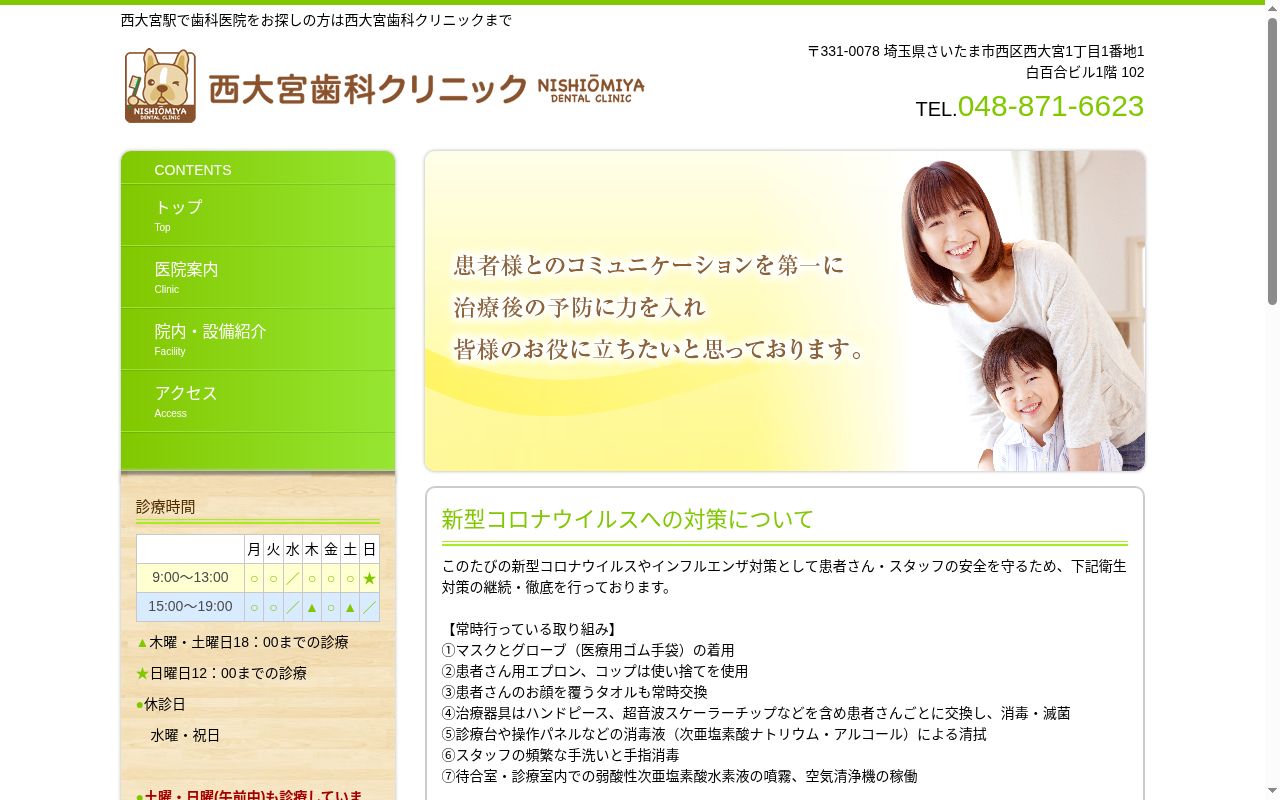Click the 水 column header in schedule
This screenshot has height=800, width=1280.
(x=292, y=549)
